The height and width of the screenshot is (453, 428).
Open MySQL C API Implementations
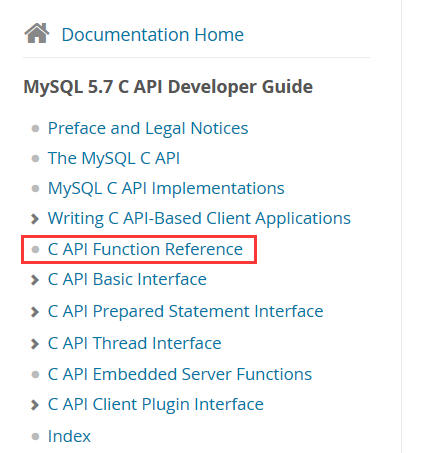166,188
